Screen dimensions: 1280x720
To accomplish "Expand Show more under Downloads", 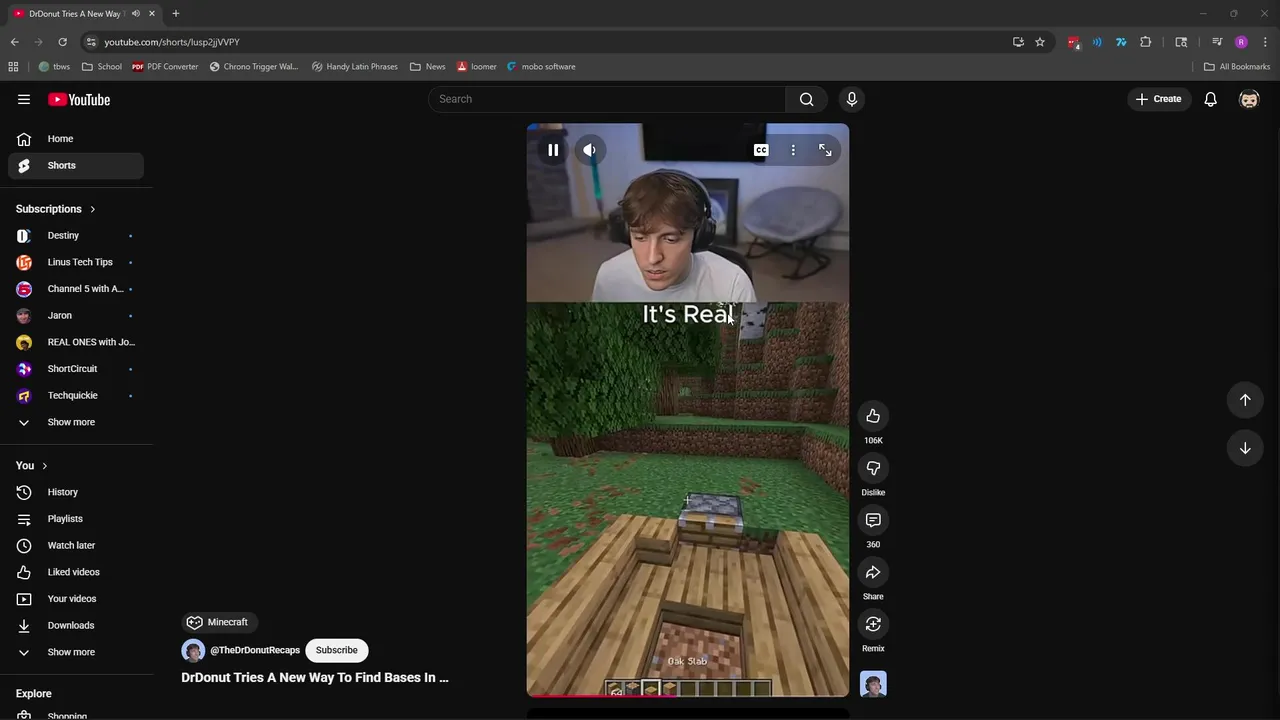I will [x=76, y=652].
